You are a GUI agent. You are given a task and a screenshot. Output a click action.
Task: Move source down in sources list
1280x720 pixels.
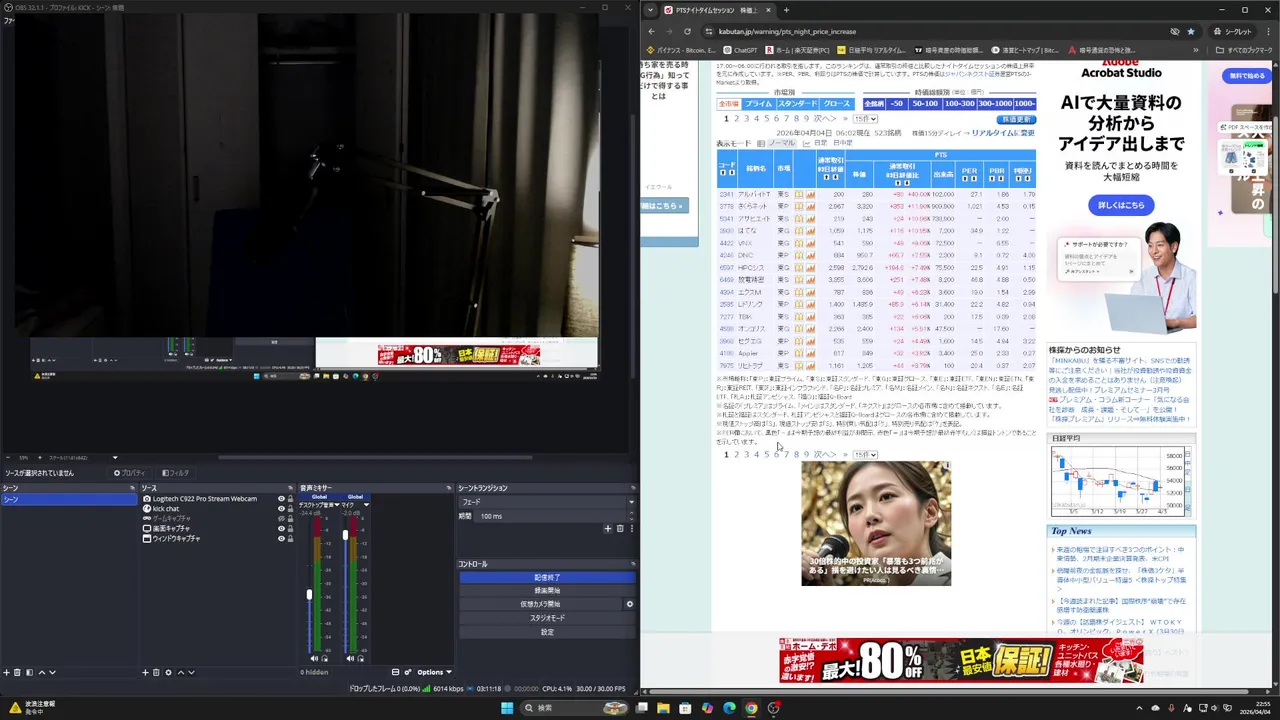coord(191,672)
